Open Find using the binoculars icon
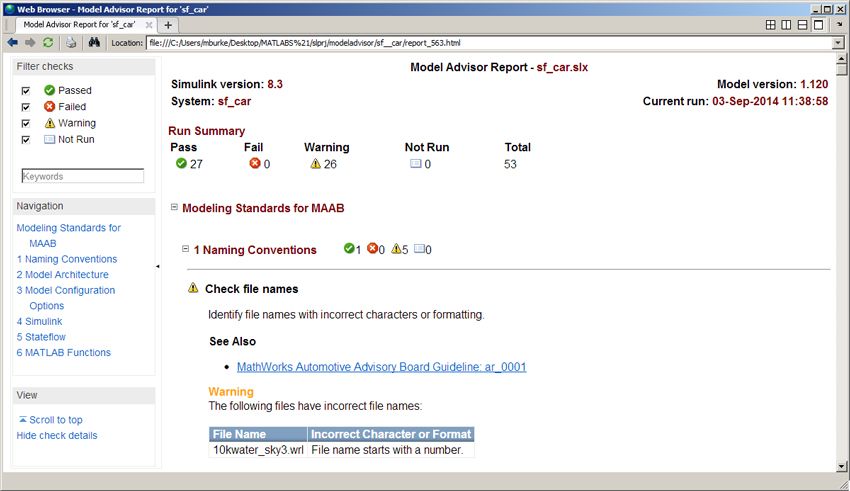Viewport: 850px width, 491px height. click(95, 43)
